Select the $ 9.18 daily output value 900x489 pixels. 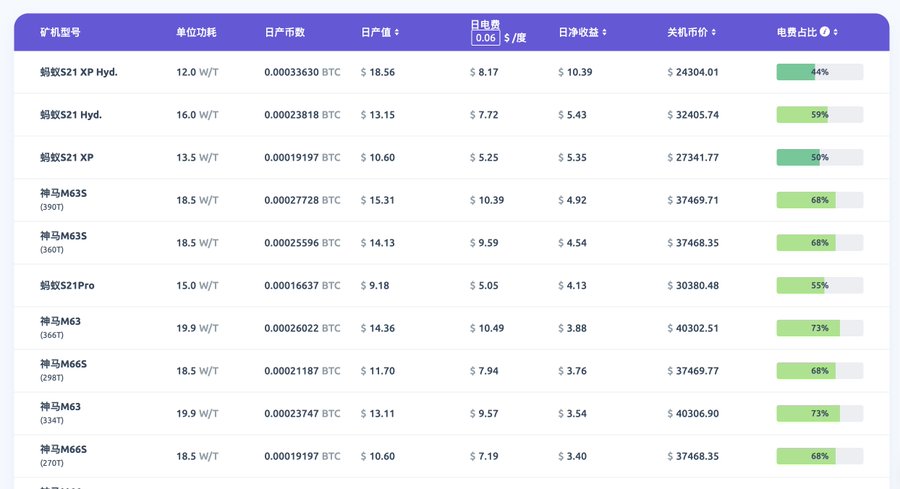pyautogui.click(x=375, y=285)
